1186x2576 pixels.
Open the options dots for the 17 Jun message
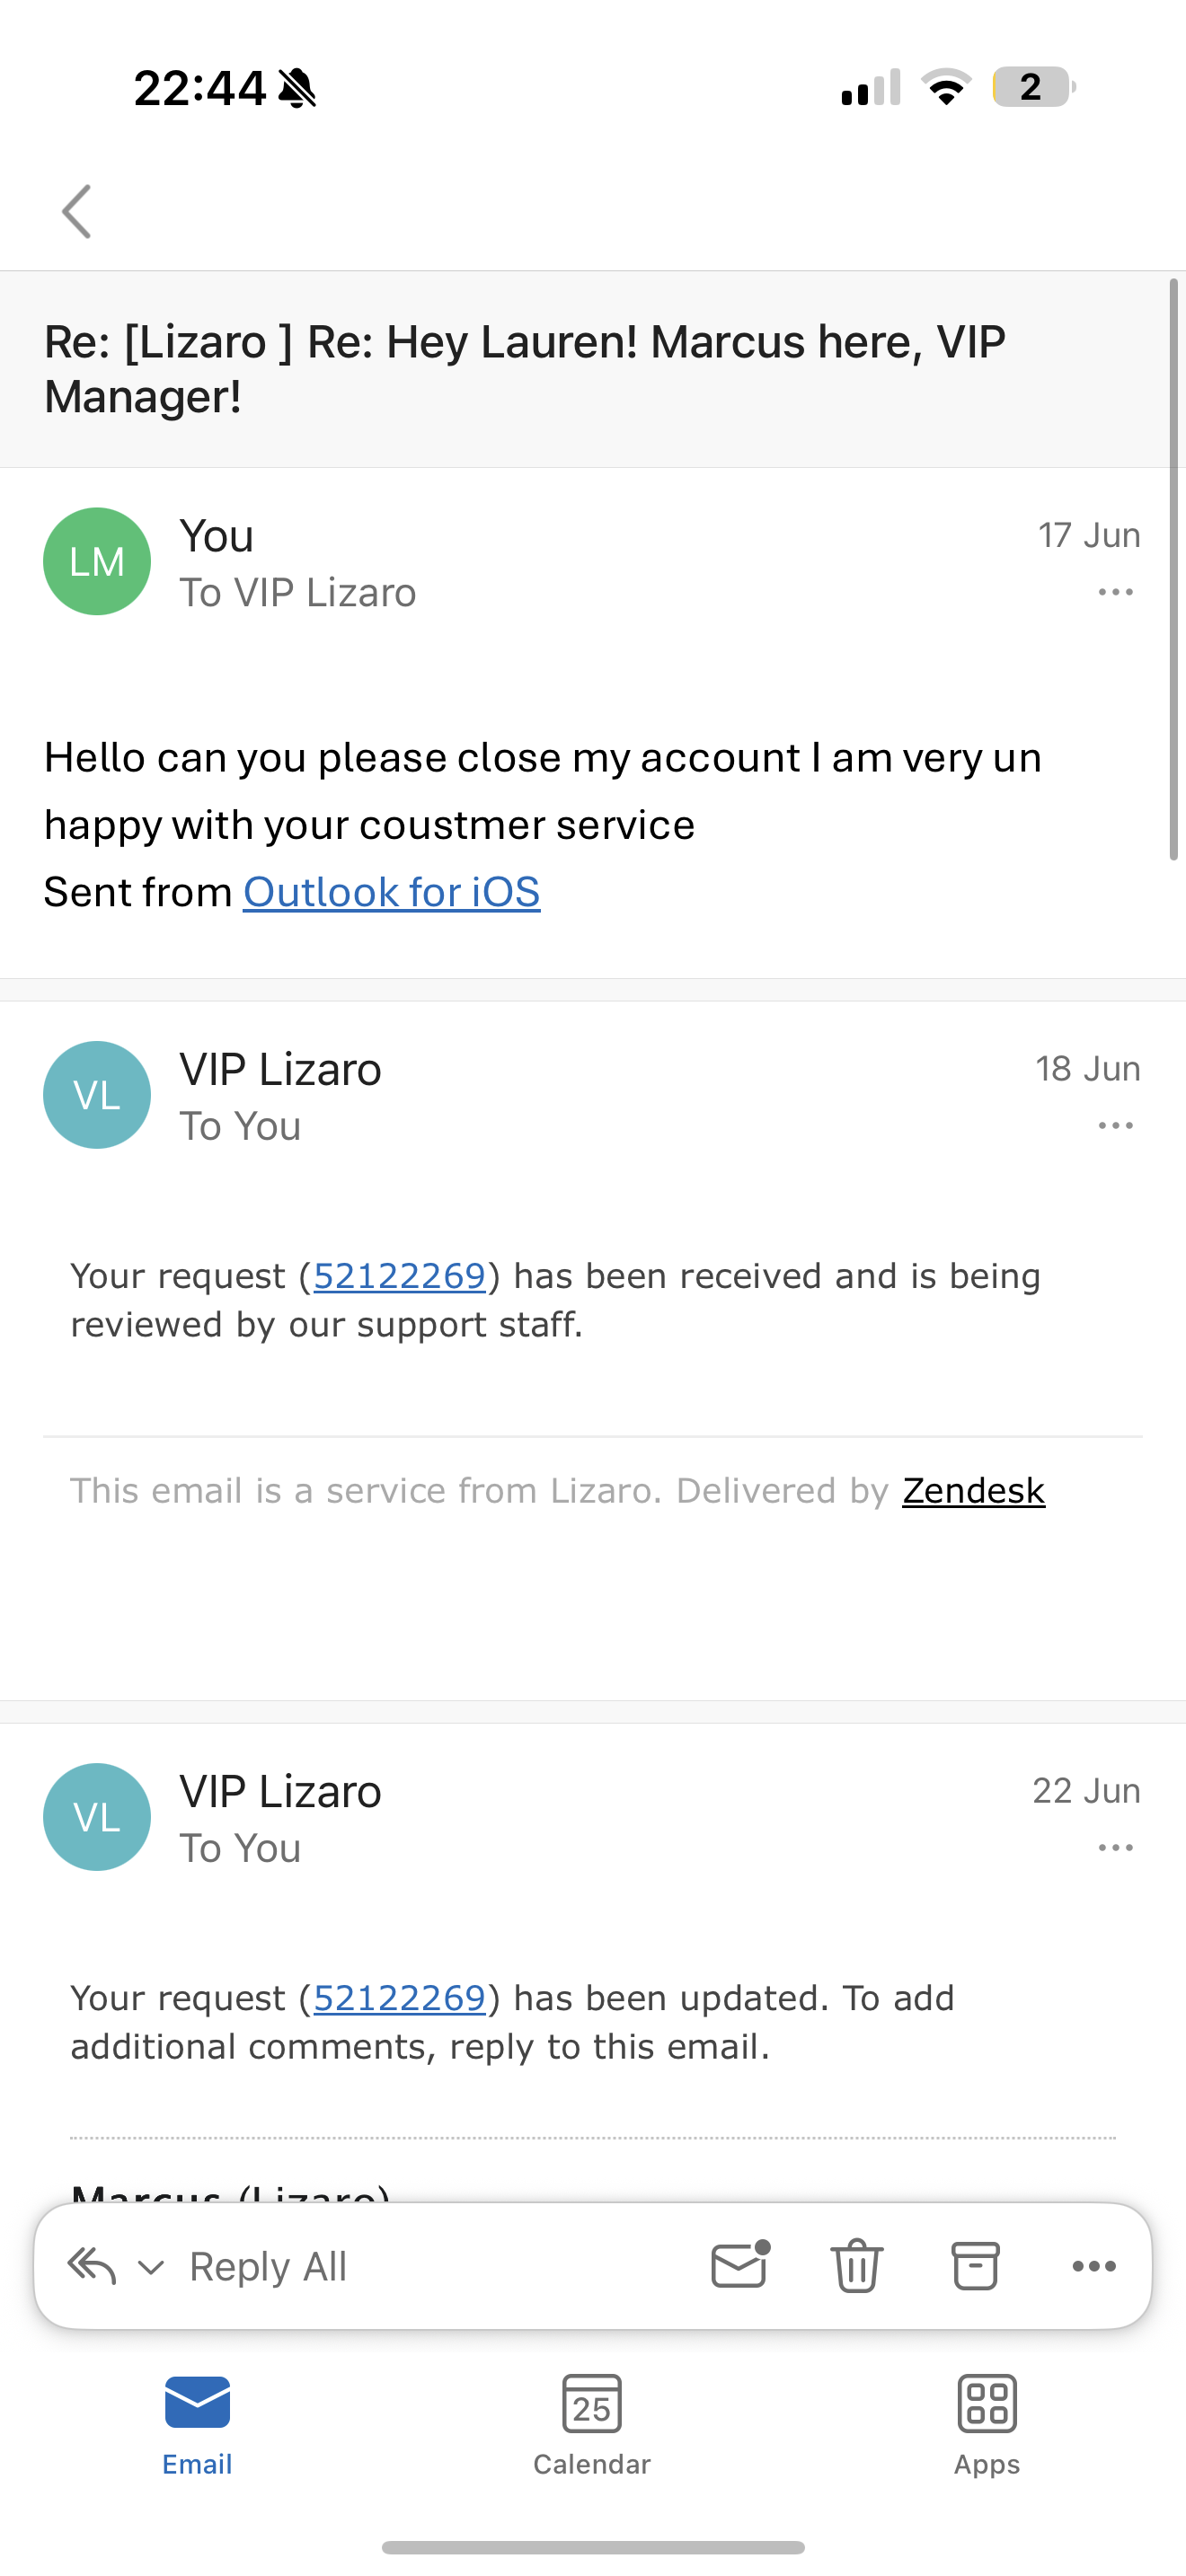(1115, 592)
